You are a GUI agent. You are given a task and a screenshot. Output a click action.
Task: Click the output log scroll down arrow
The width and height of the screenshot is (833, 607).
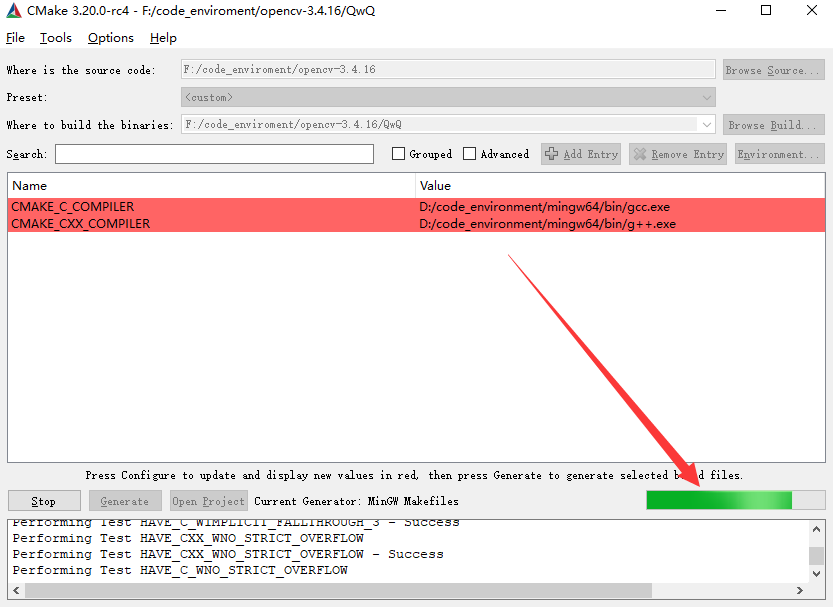[x=817, y=574]
